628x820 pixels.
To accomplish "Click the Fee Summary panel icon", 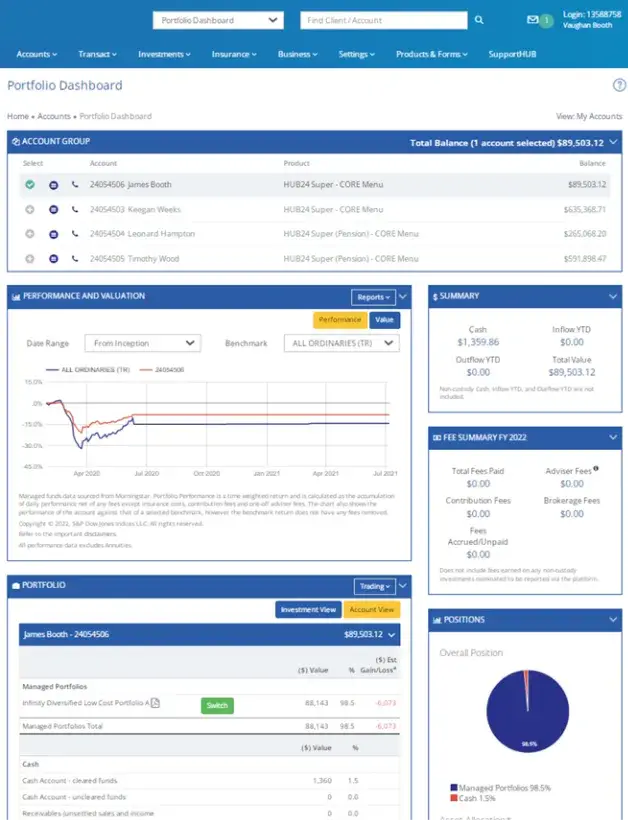I will (x=437, y=438).
